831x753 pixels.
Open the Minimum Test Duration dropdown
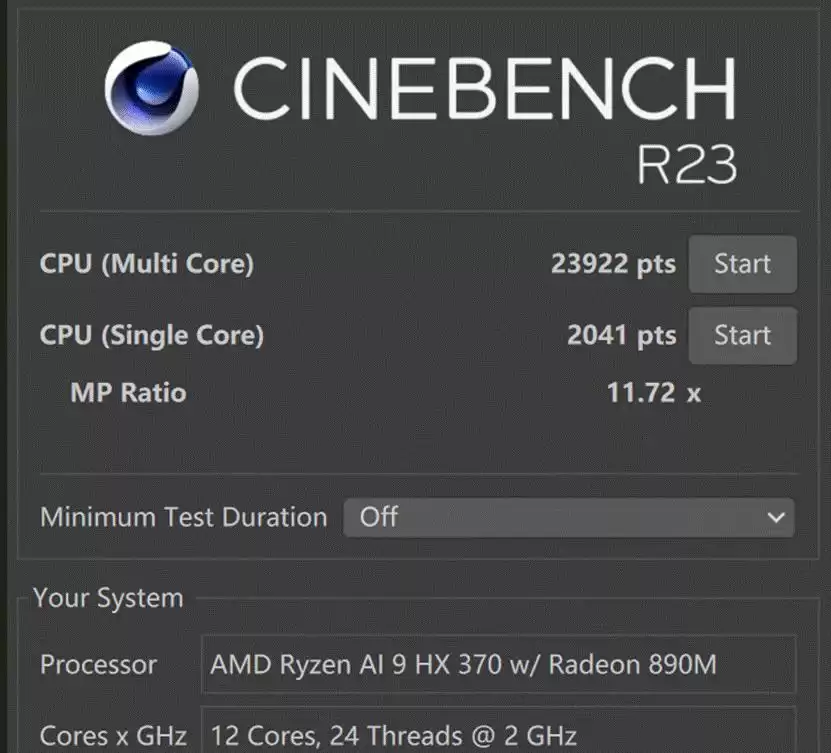pos(569,517)
